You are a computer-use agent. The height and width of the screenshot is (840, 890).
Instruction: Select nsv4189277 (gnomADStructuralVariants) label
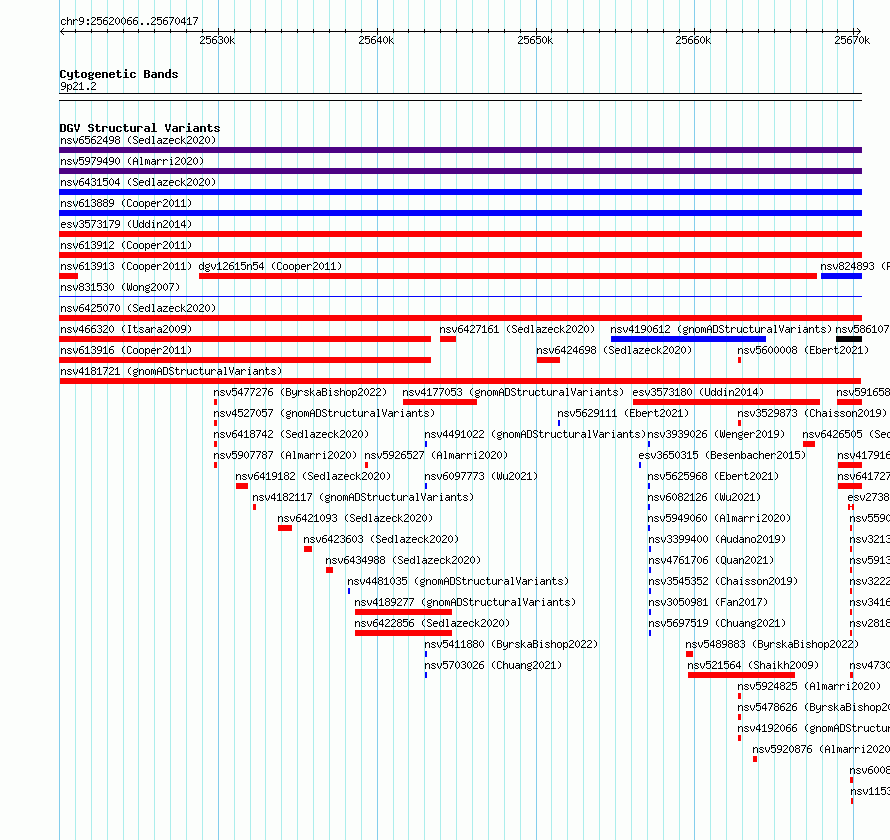(465, 602)
